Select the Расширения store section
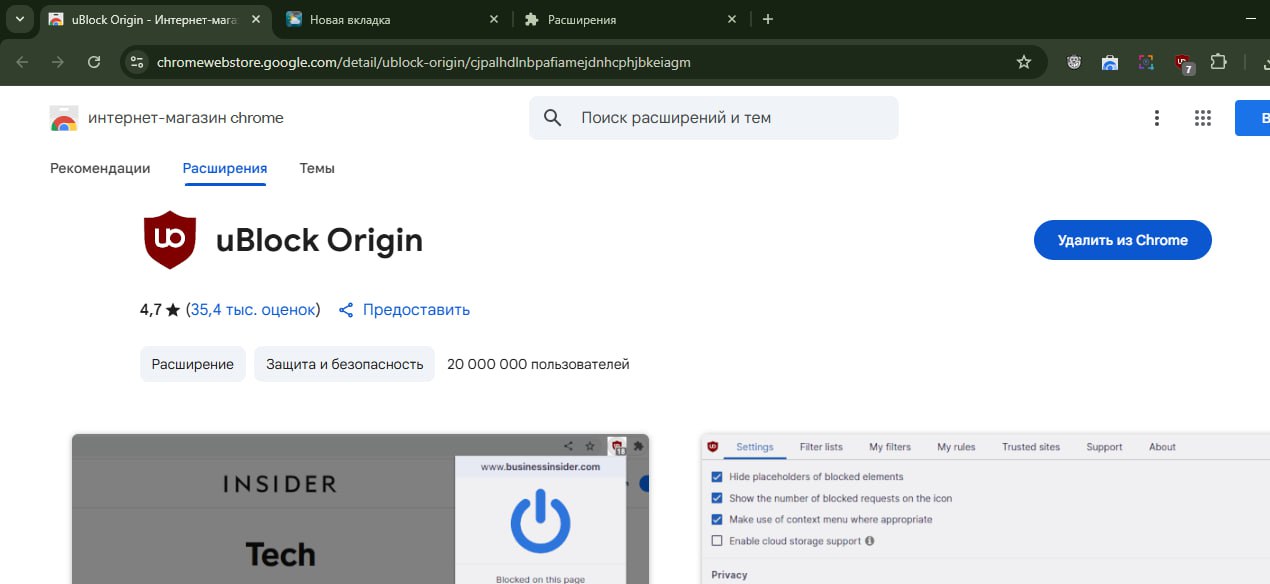Viewport: 1270px width, 584px height. [225, 168]
